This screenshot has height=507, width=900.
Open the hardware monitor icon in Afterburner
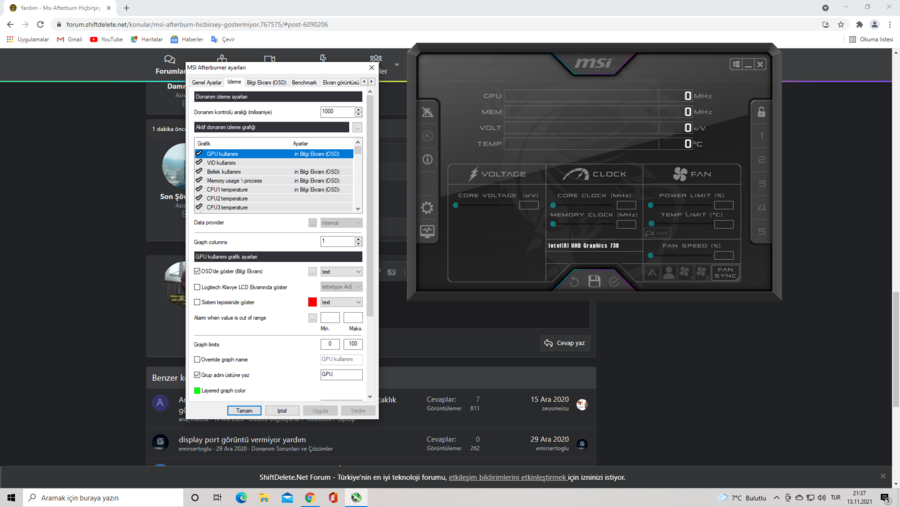tap(427, 231)
